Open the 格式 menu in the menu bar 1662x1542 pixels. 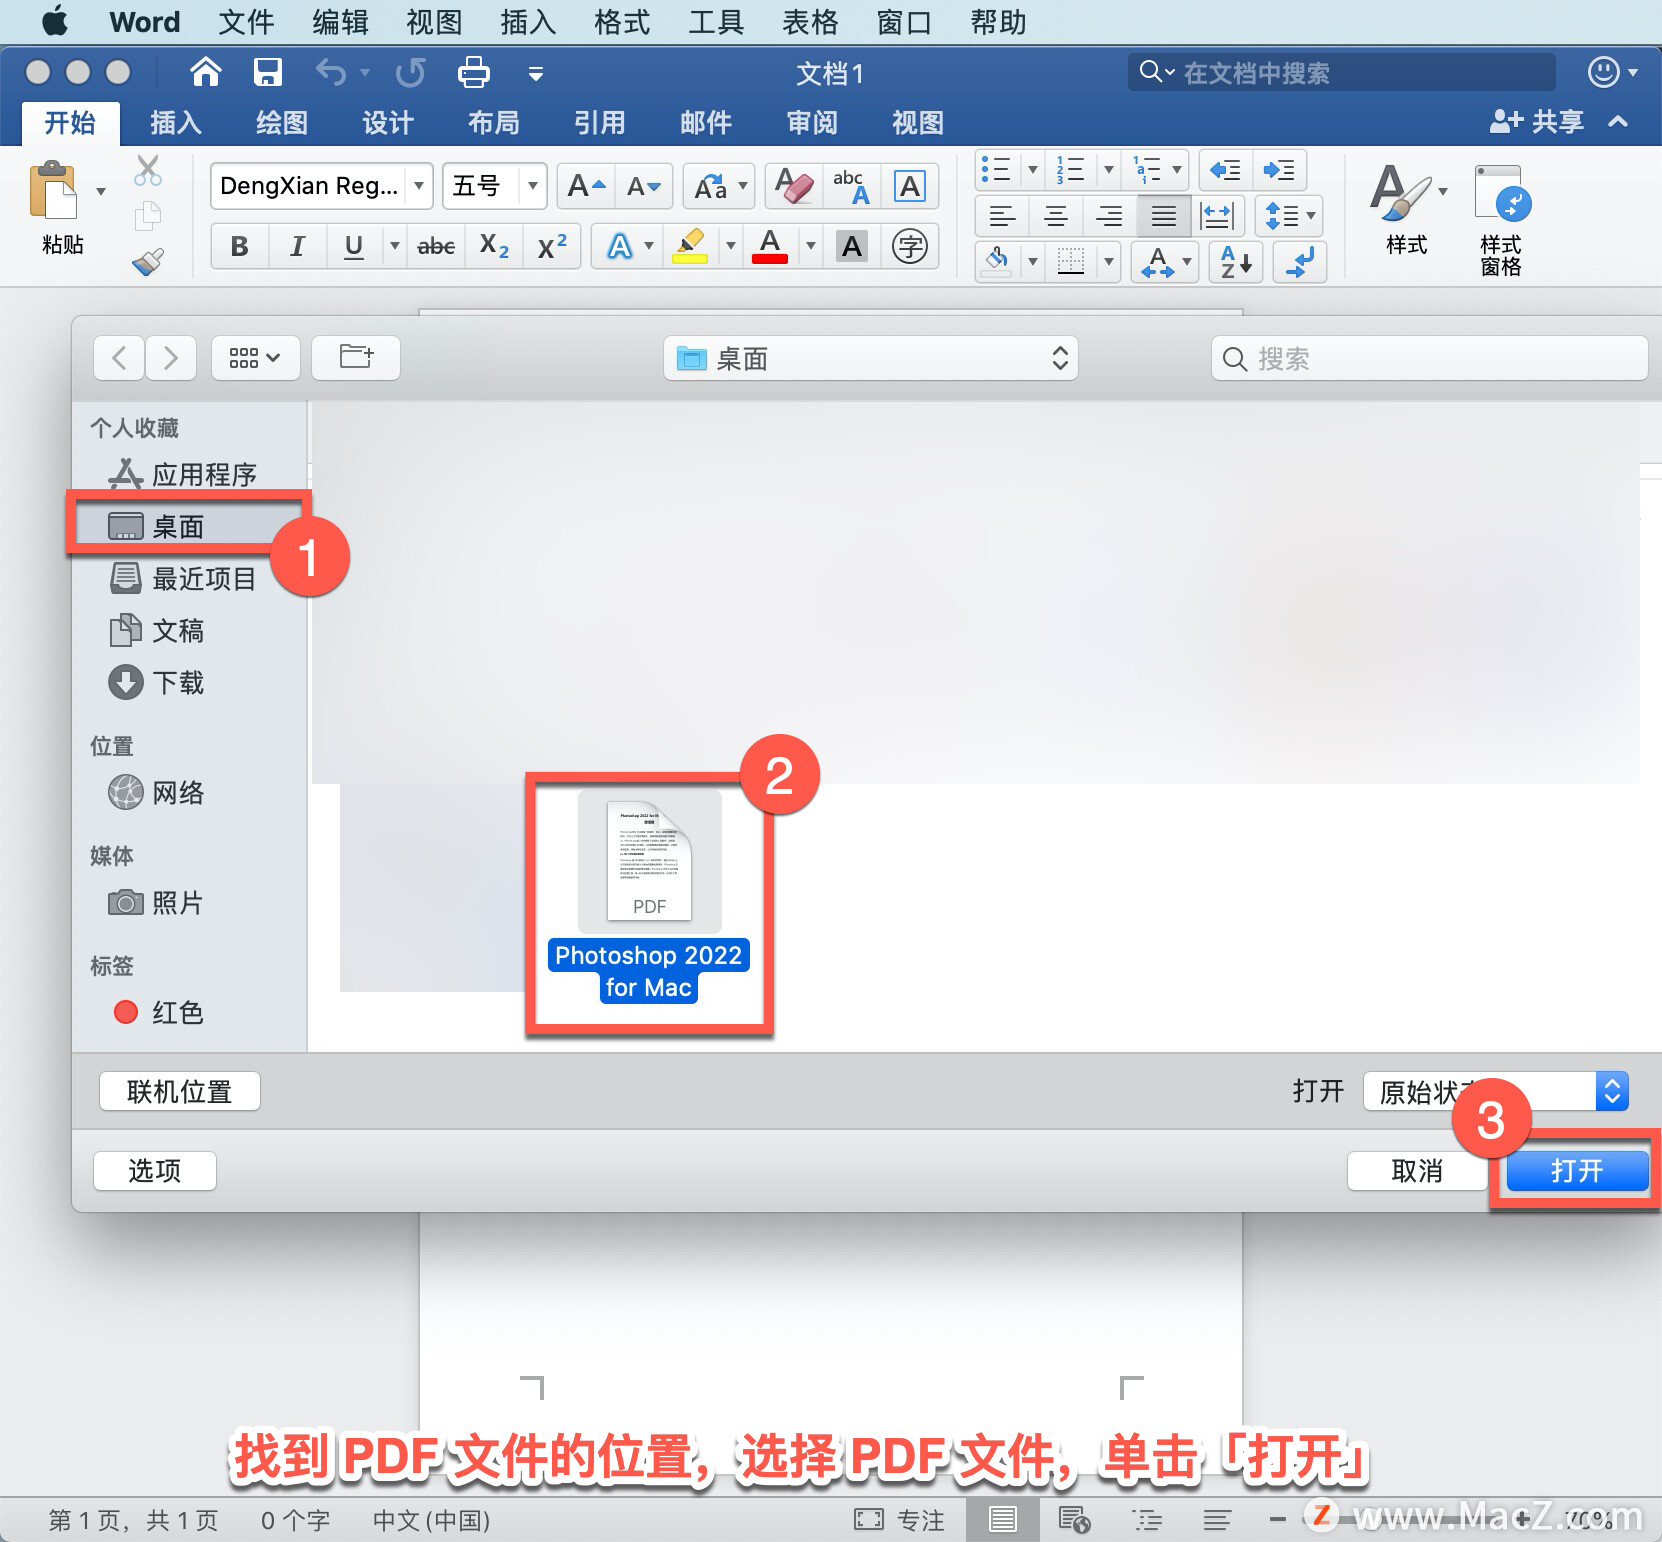(622, 22)
